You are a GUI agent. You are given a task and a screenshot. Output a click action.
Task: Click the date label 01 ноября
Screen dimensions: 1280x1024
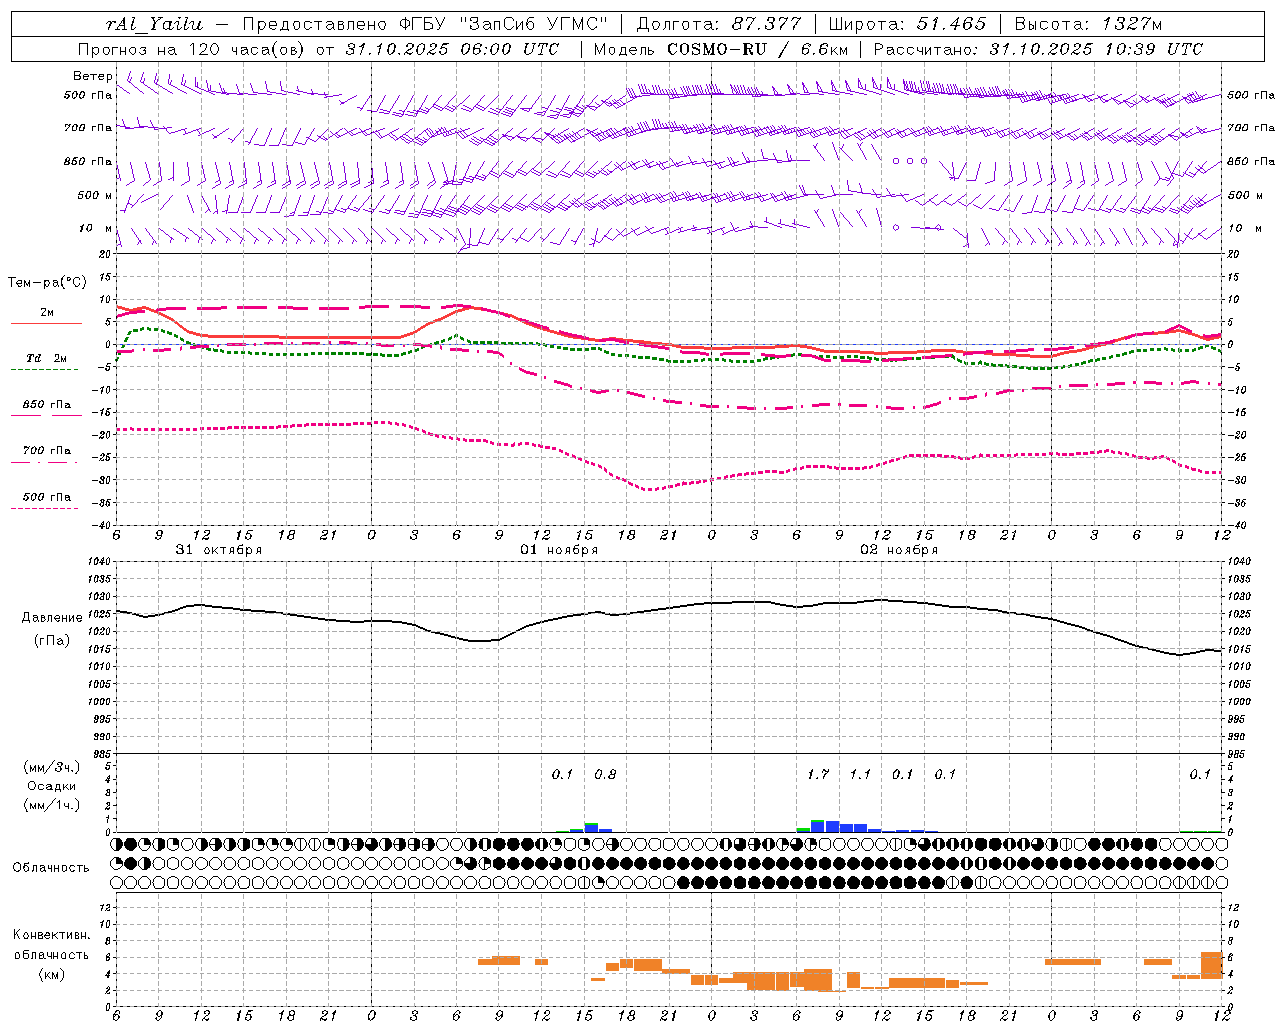point(559,550)
